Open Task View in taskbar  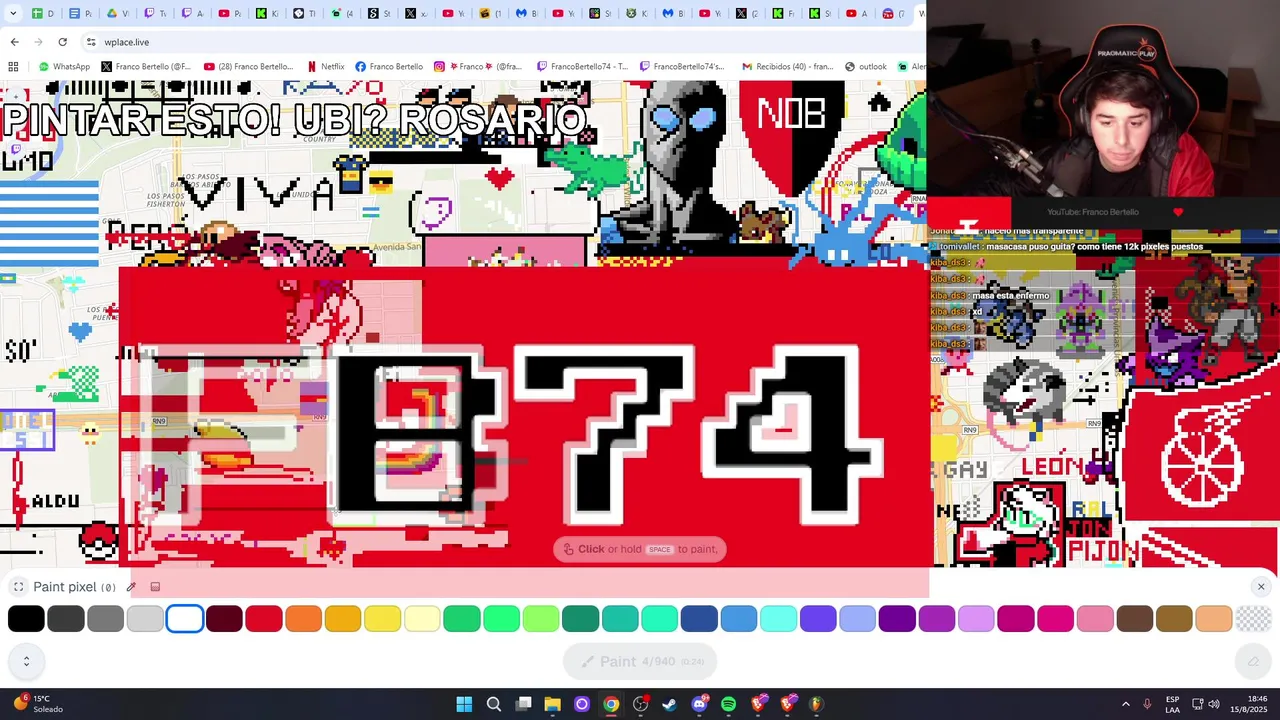pyautogui.click(x=523, y=704)
